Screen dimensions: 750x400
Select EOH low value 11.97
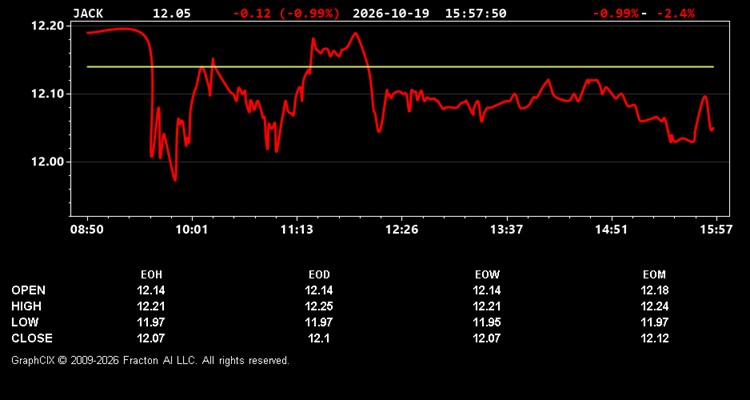[x=151, y=322]
